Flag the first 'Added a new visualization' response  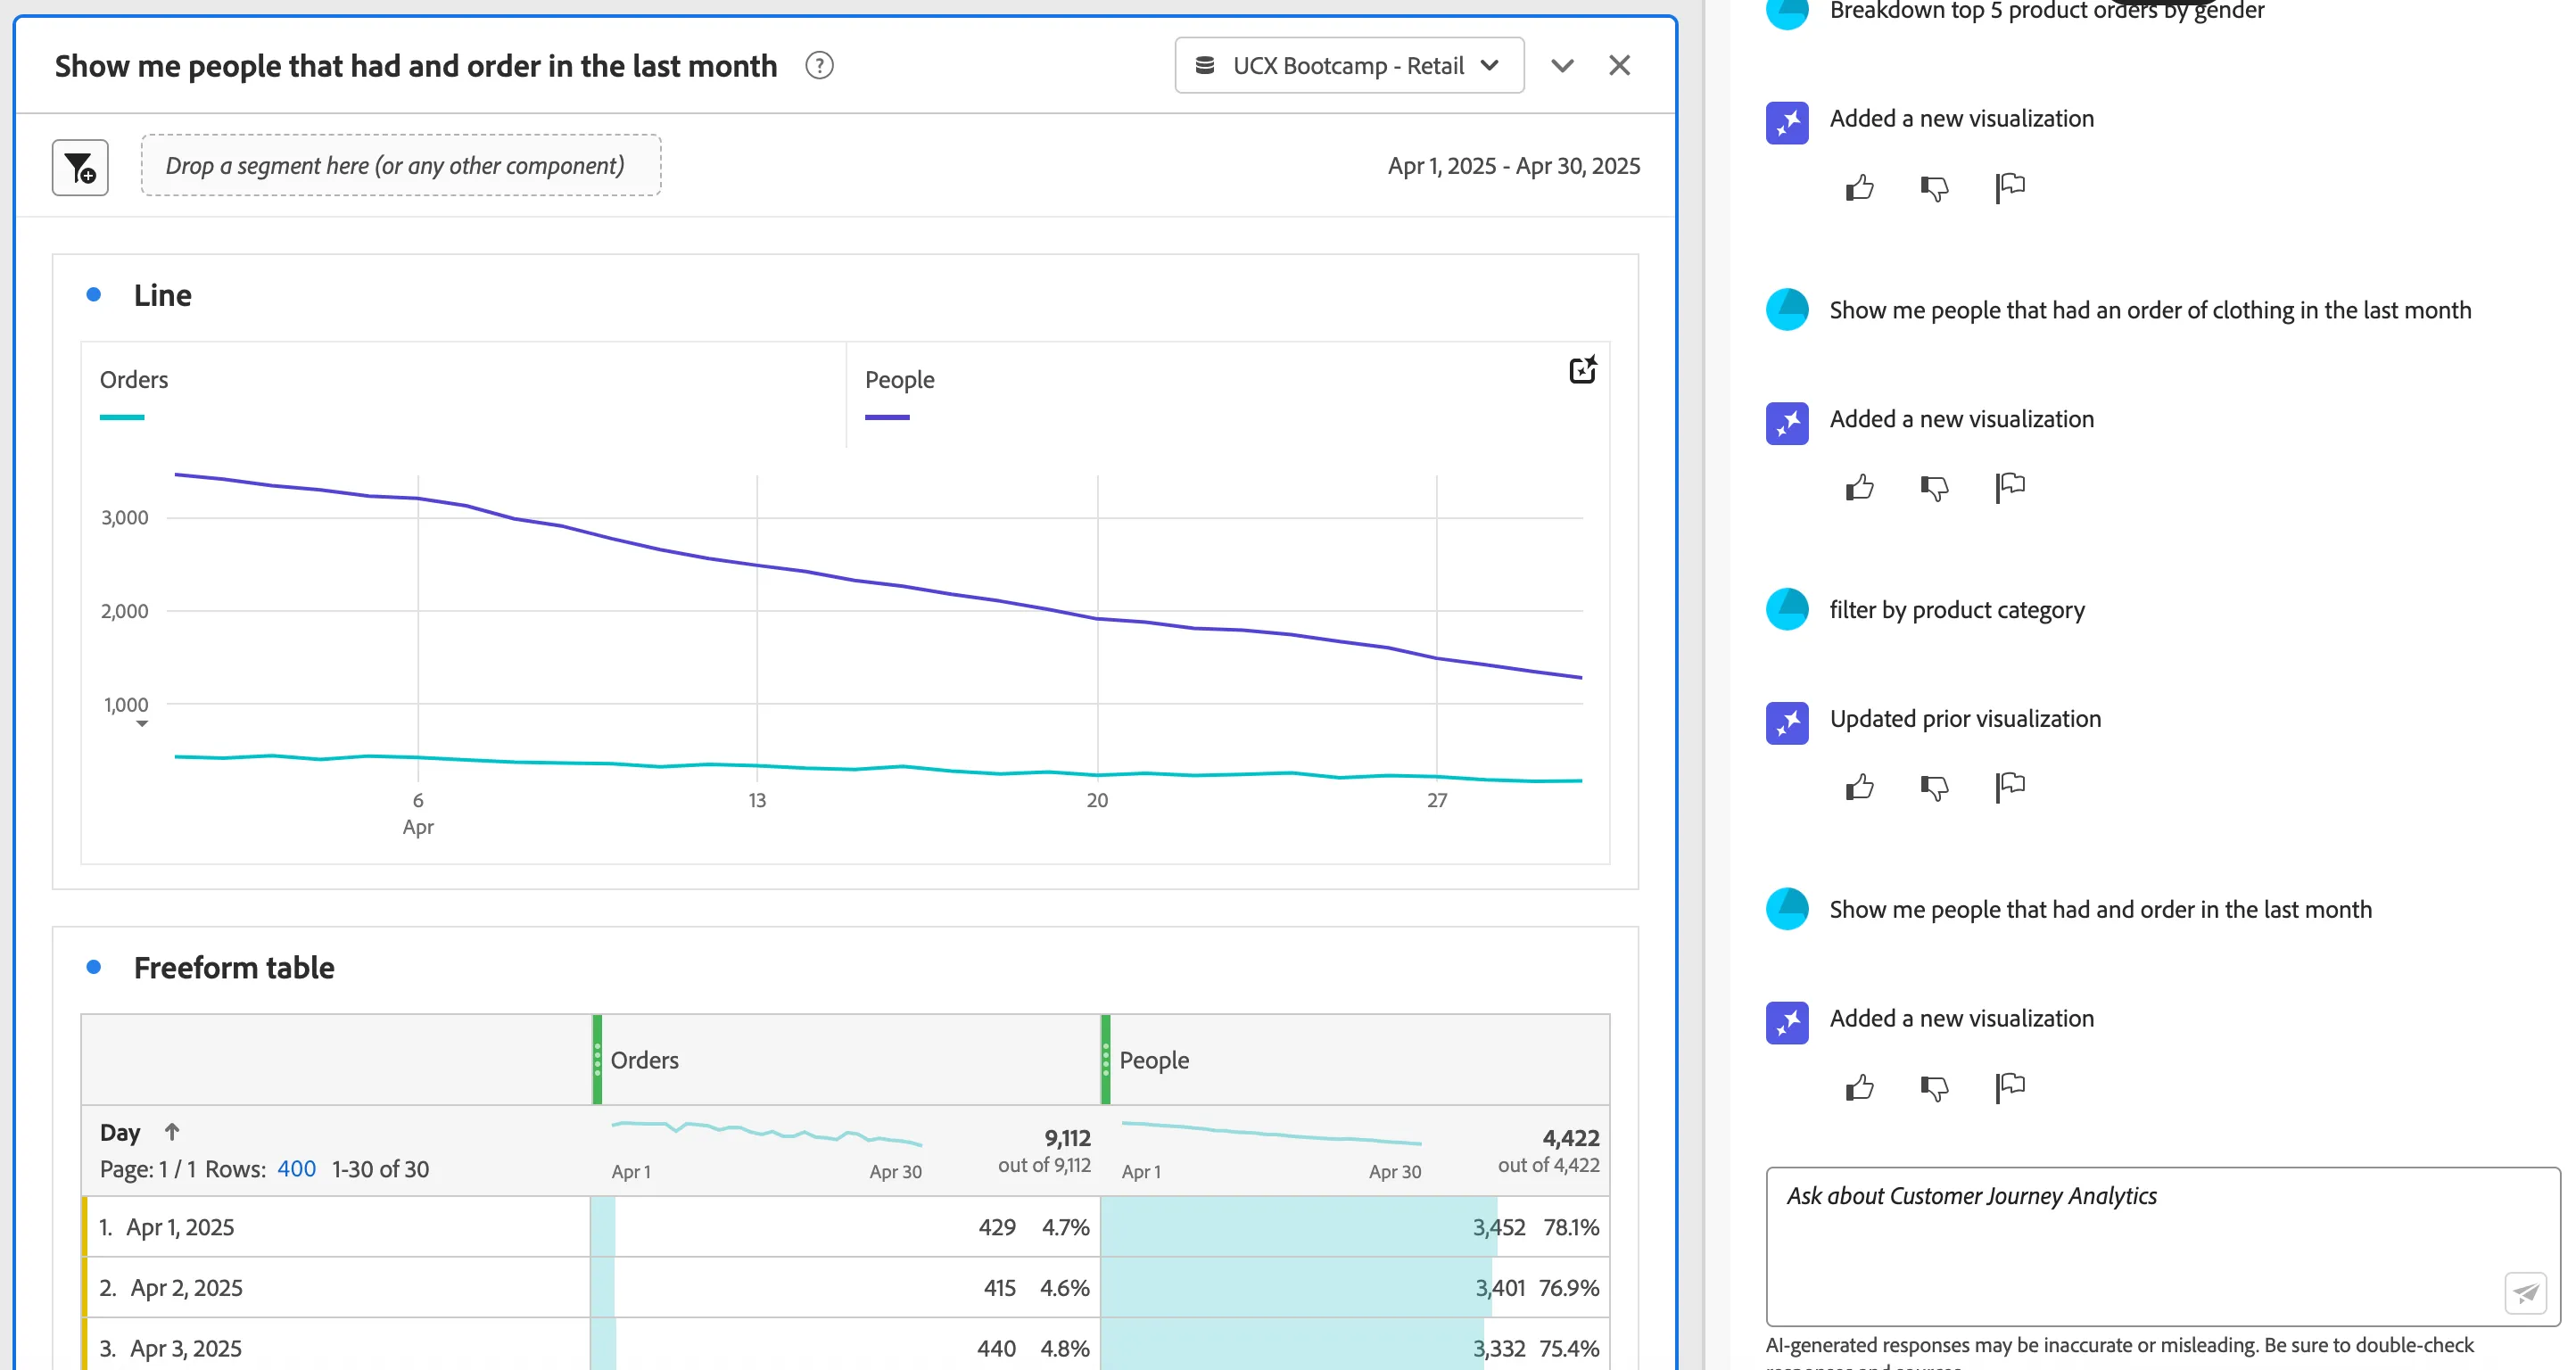click(2010, 187)
